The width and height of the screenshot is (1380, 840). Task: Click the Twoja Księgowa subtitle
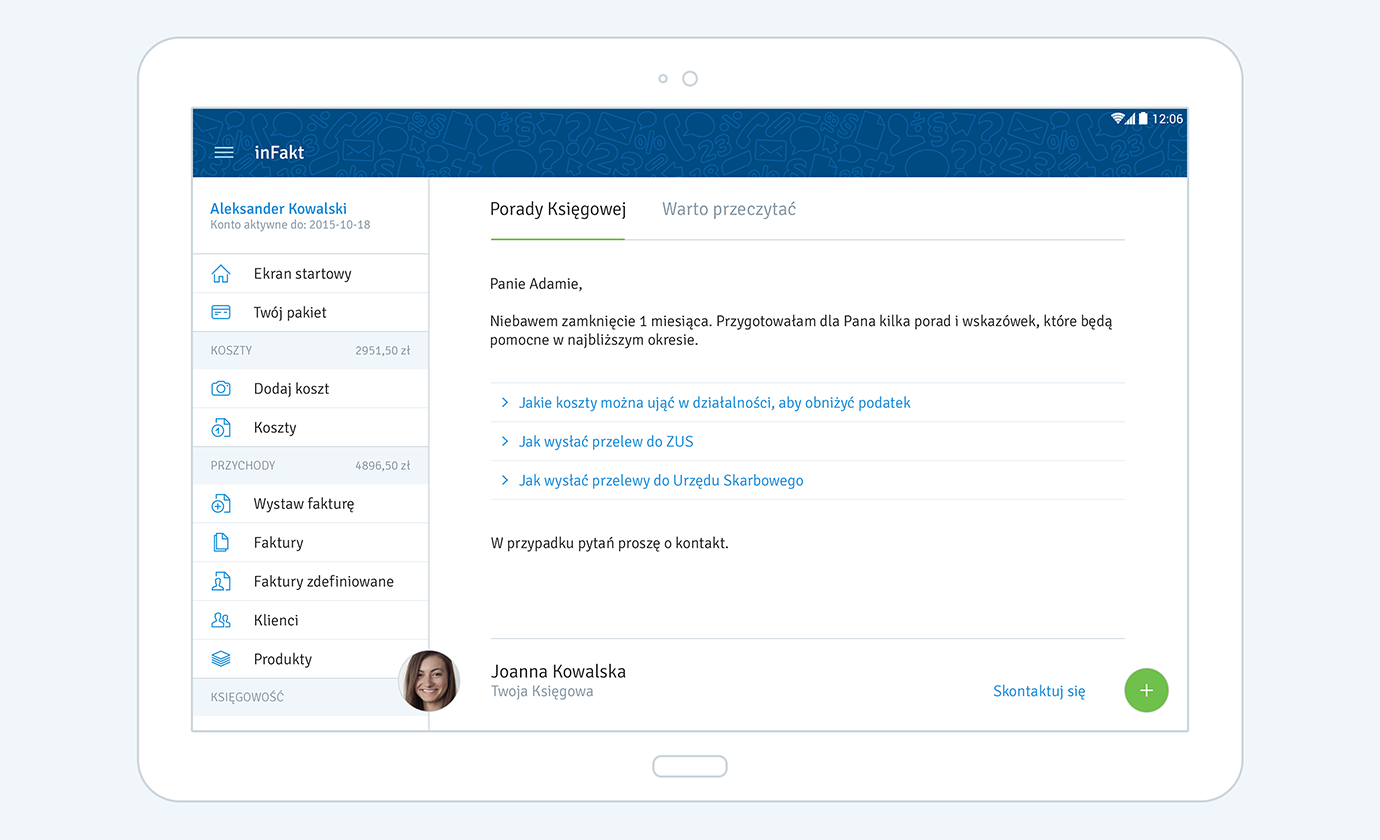542,691
